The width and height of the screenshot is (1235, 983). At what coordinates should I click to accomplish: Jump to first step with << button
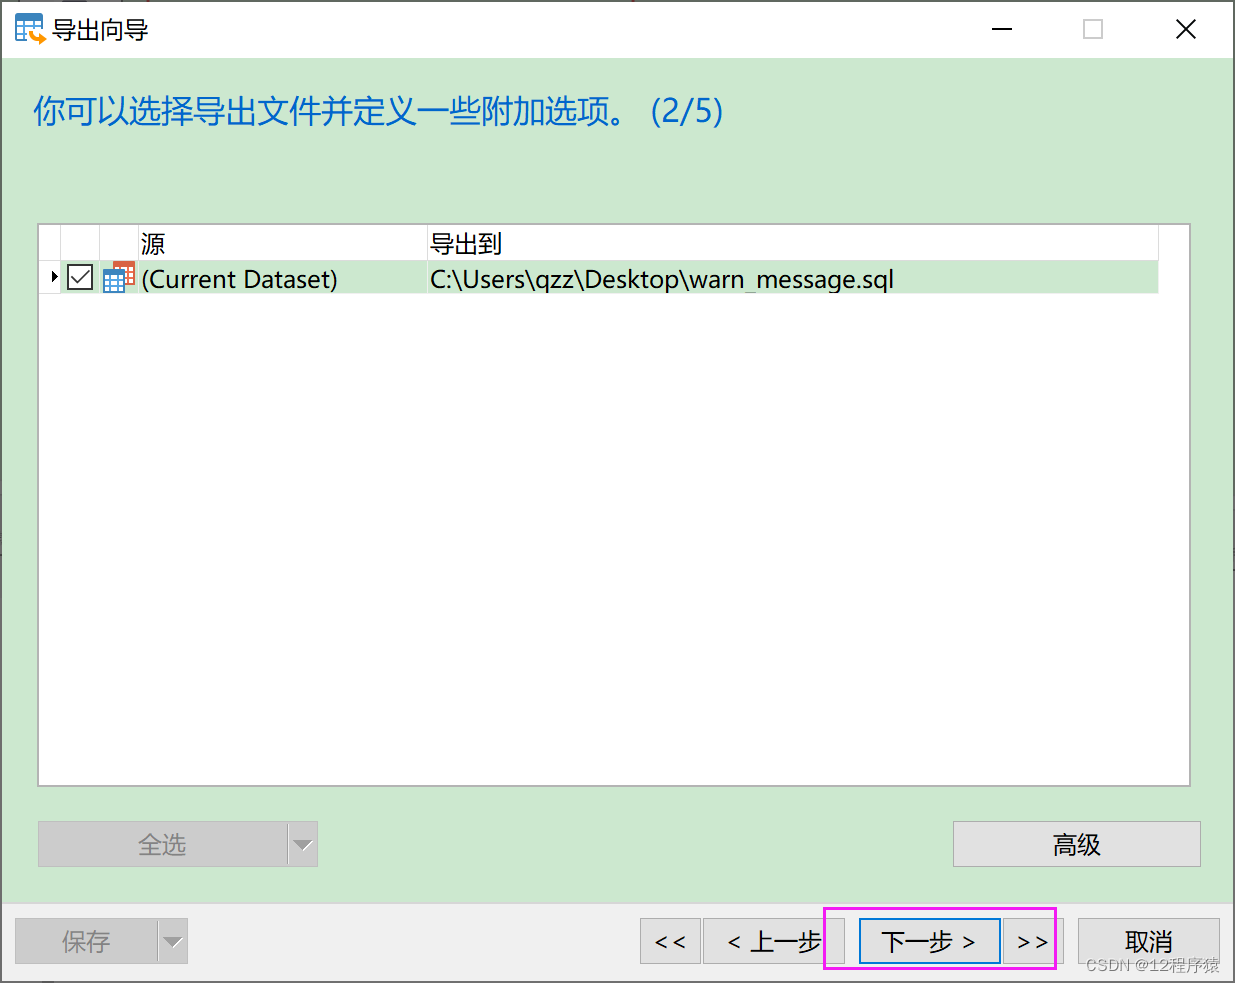point(670,941)
